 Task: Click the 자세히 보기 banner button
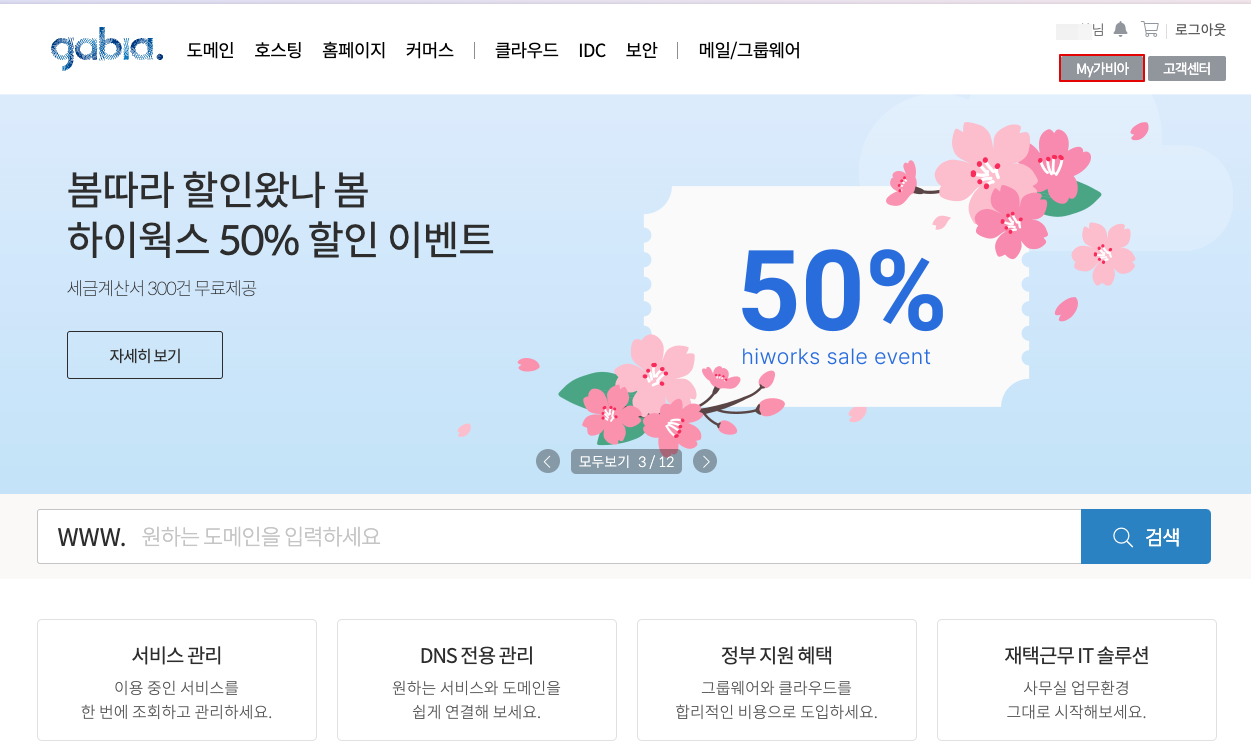145,355
